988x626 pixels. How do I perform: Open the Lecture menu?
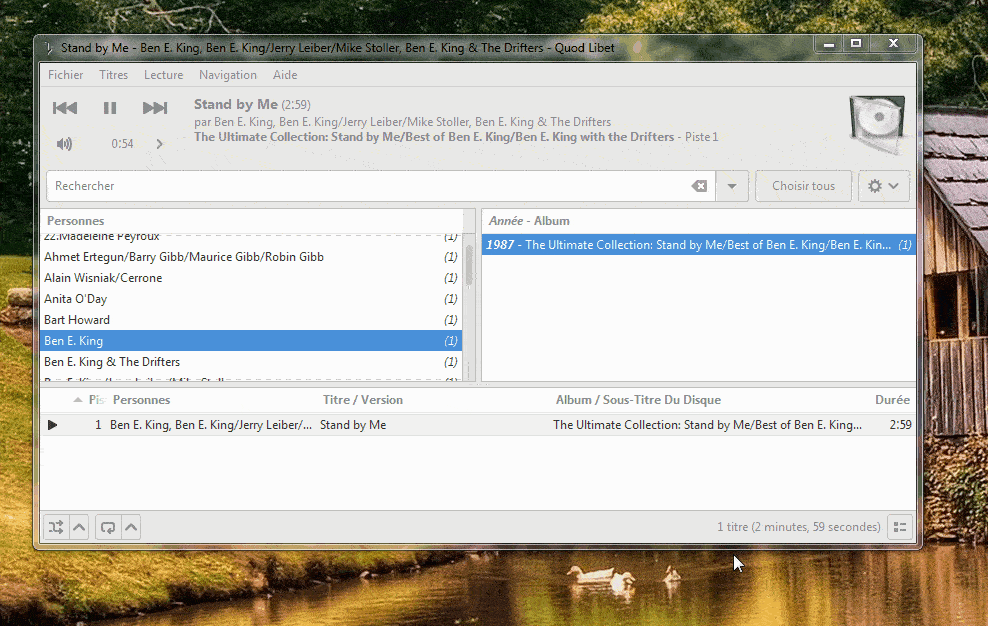click(x=163, y=75)
